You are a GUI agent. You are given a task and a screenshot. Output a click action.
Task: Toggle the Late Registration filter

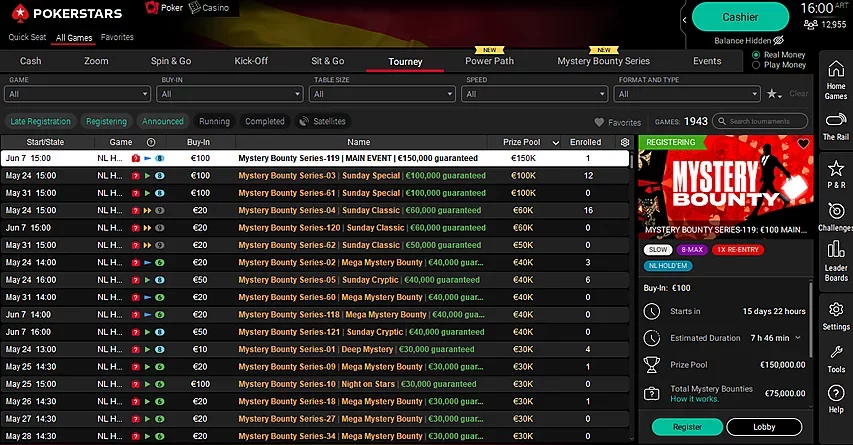(x=40, y=121)
